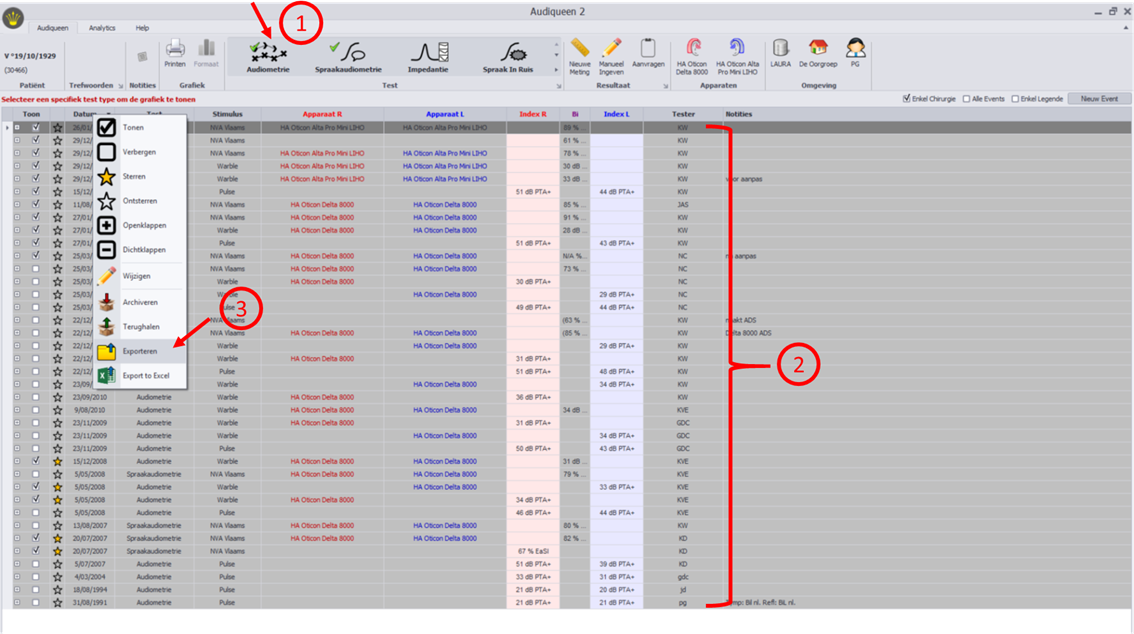The height and width of the screenshot is (634, 1134).
Task: Toggle Toon checkbox for 15/12/2008 row
Action: pyautogui.click(x=35, y=461)
